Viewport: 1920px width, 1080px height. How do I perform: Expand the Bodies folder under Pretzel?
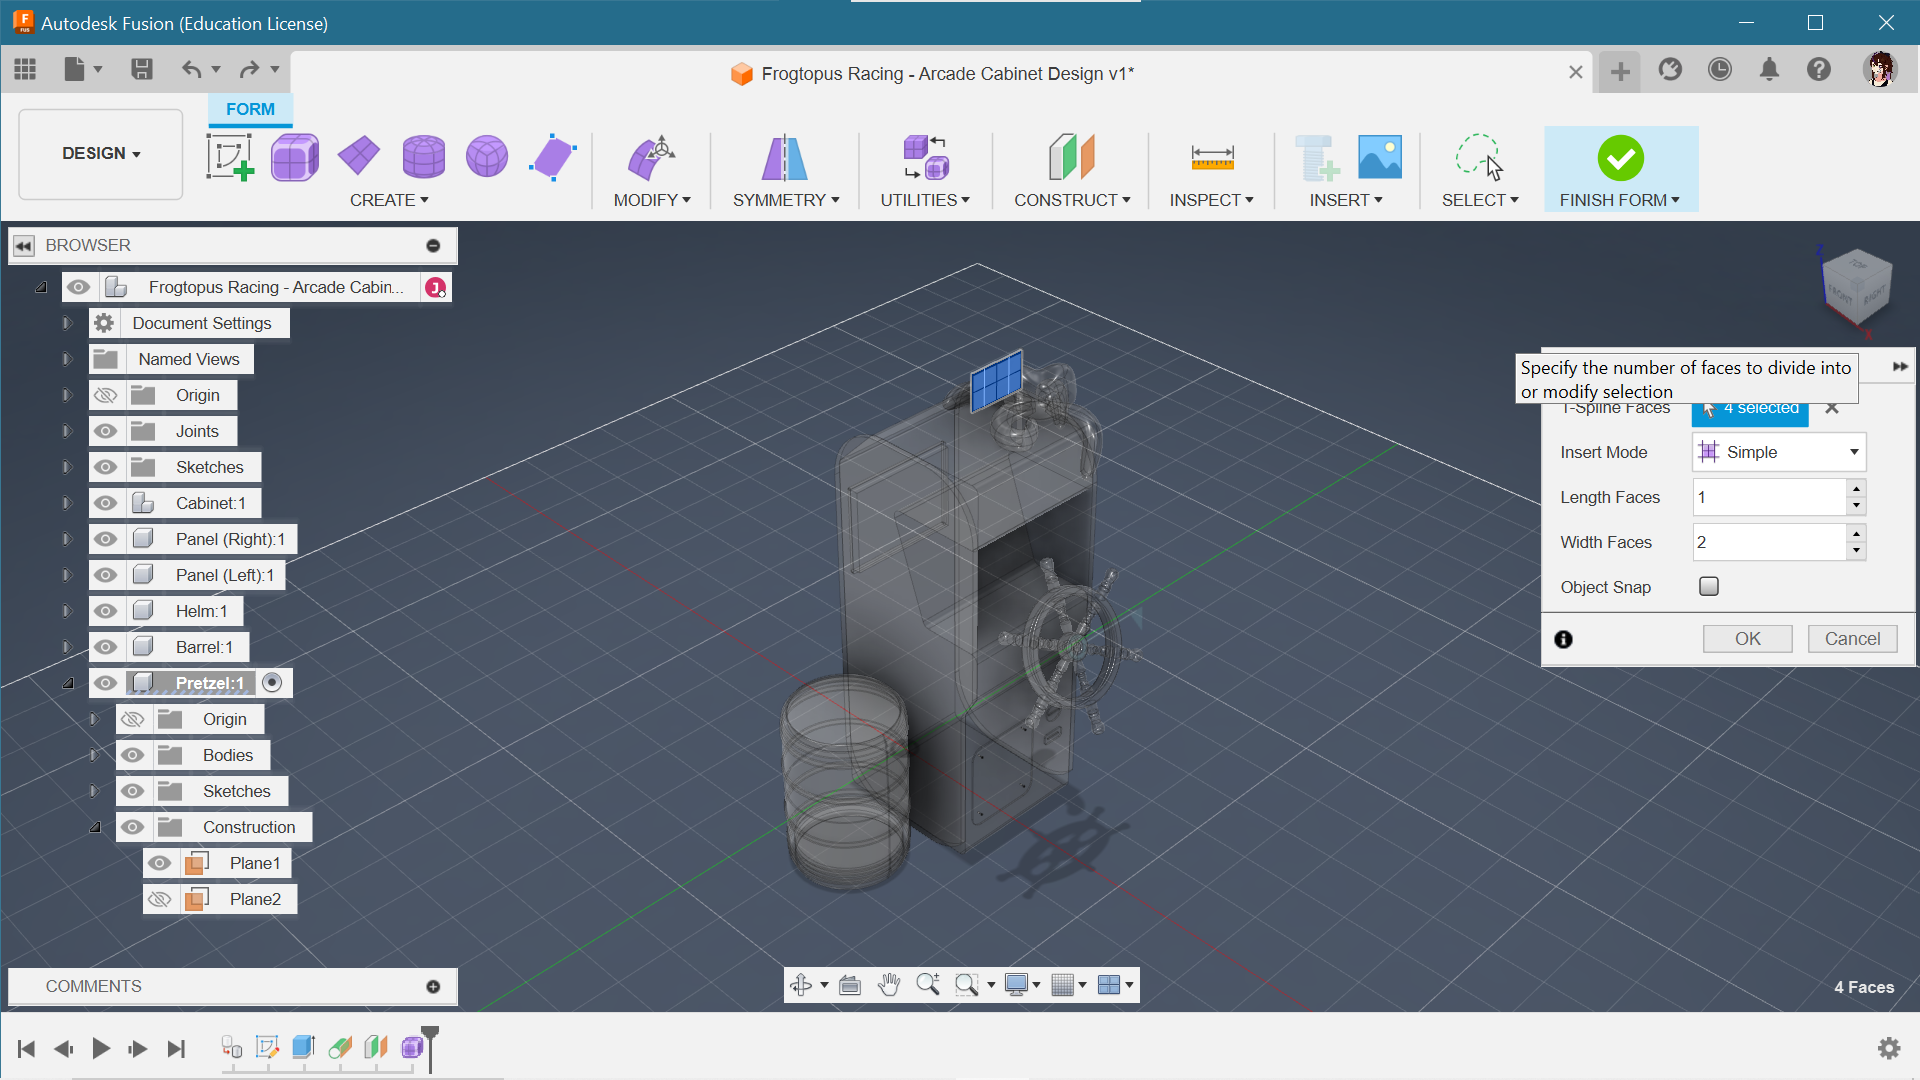click(x=94, y=755)
